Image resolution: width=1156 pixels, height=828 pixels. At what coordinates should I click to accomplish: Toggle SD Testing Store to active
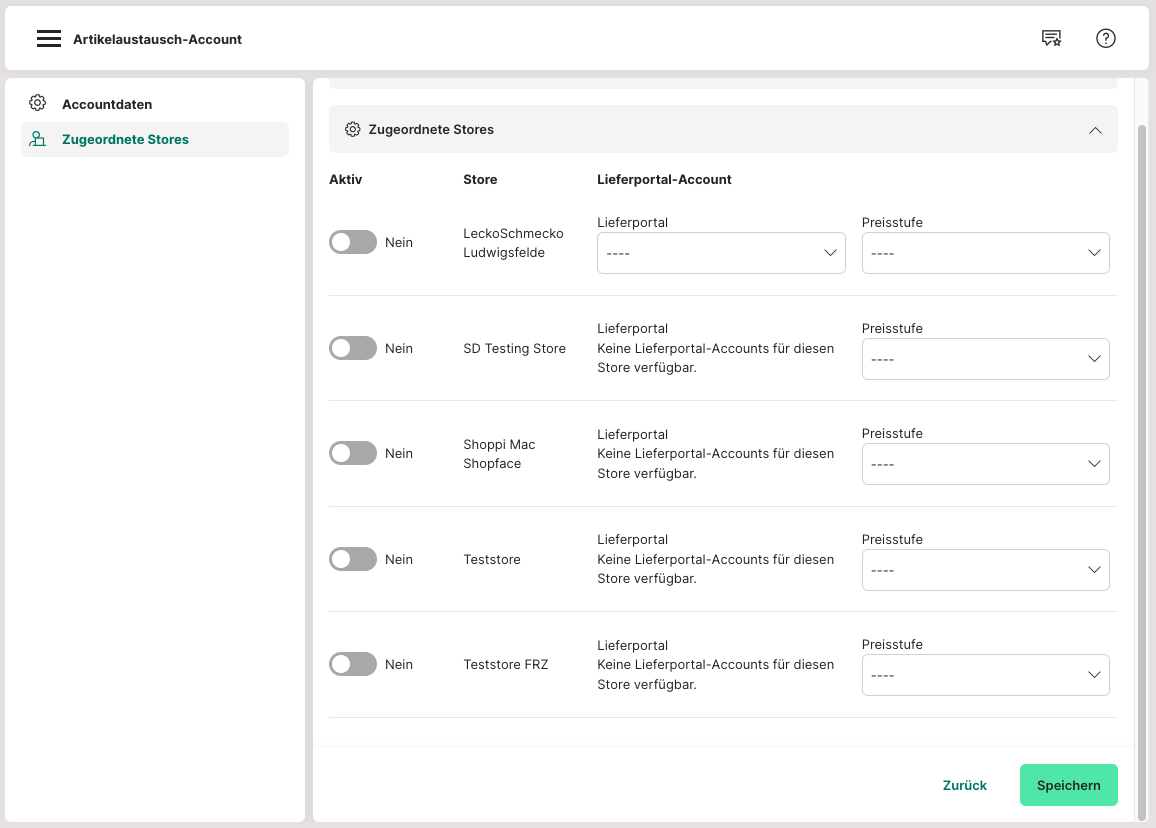tap(352, 348)
